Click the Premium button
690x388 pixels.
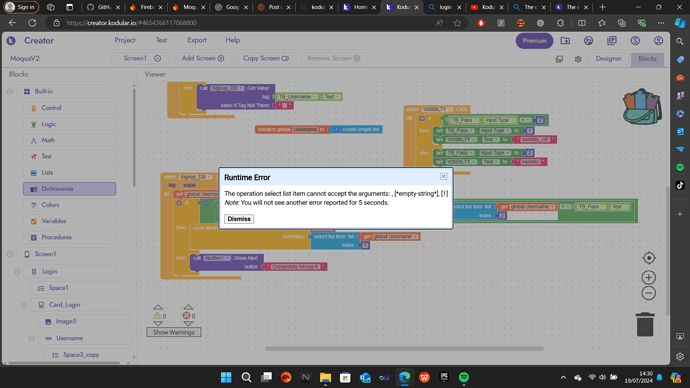pos(534,40)
